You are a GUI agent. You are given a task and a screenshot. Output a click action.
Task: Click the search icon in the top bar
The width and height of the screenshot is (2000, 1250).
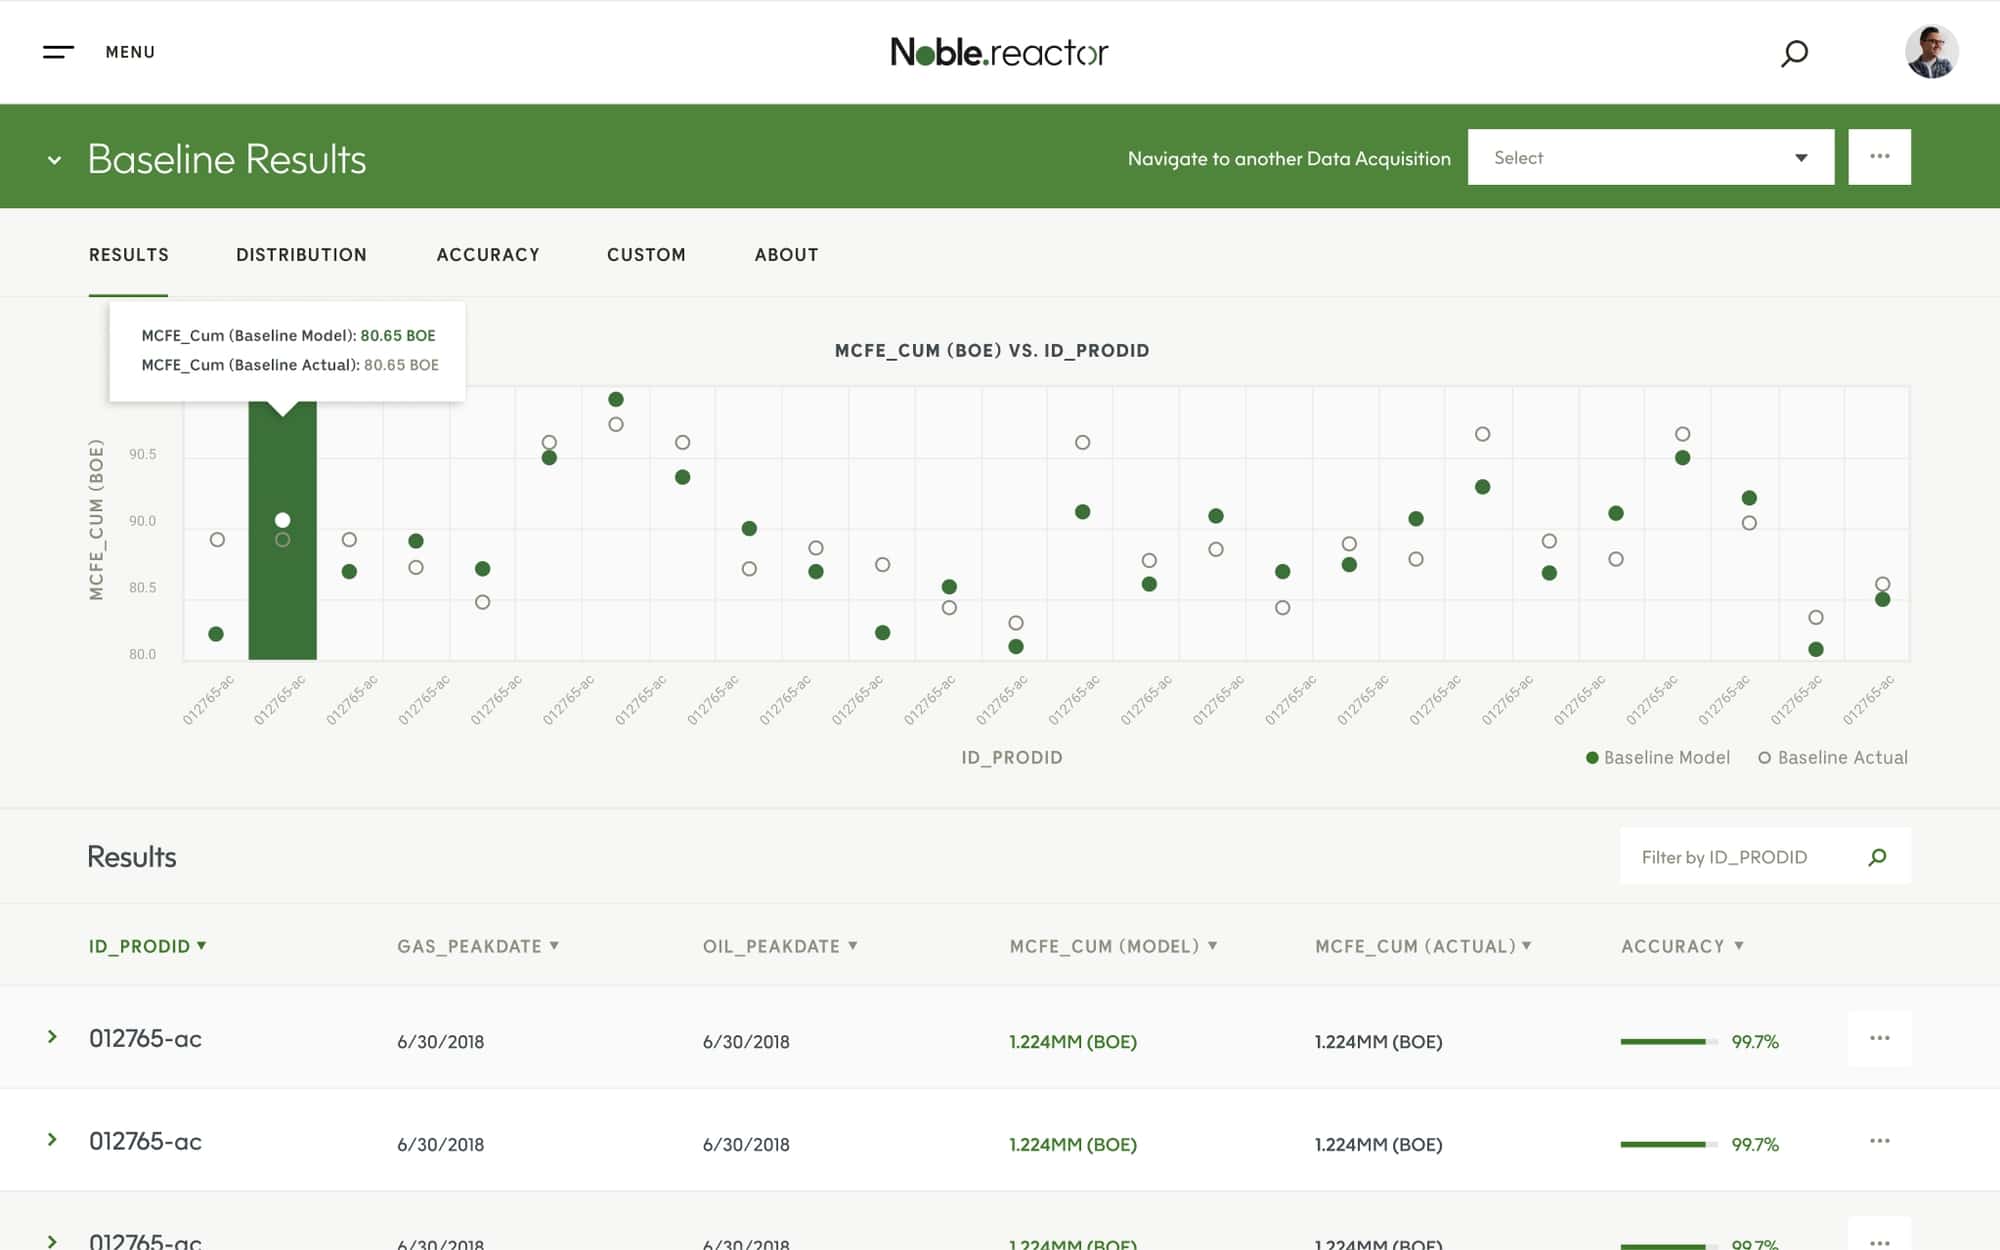click(1795, 53)
